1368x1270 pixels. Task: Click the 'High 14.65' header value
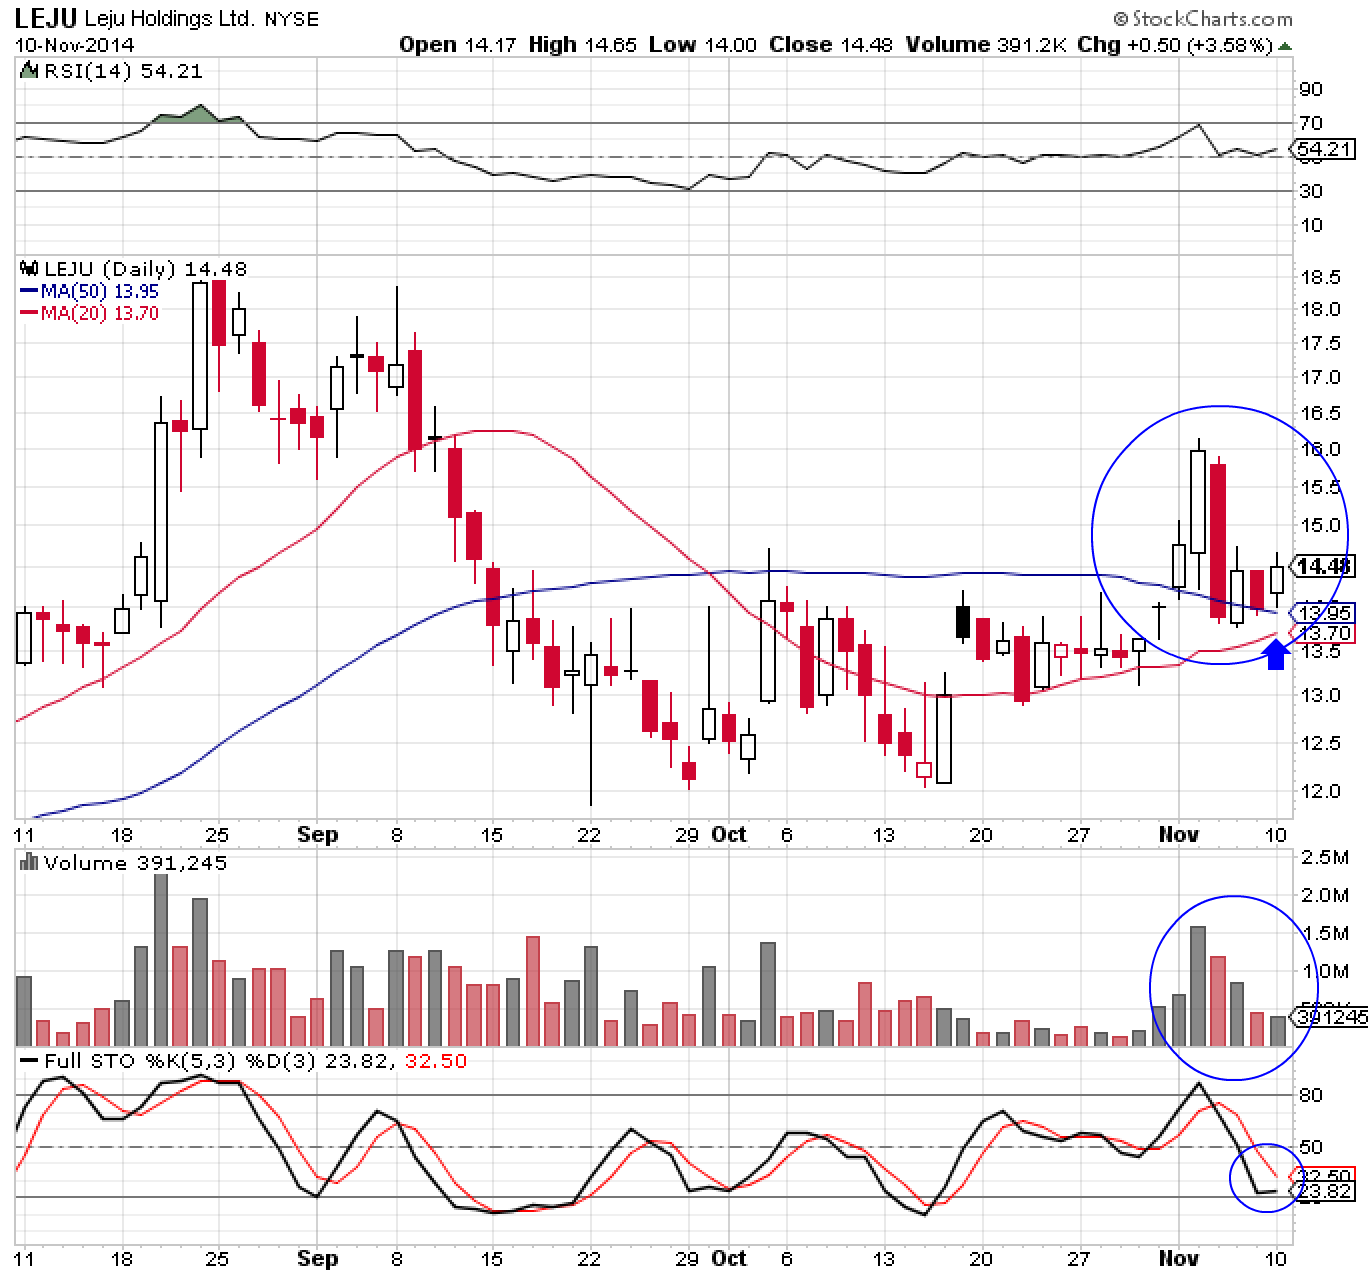pos(583,45)
